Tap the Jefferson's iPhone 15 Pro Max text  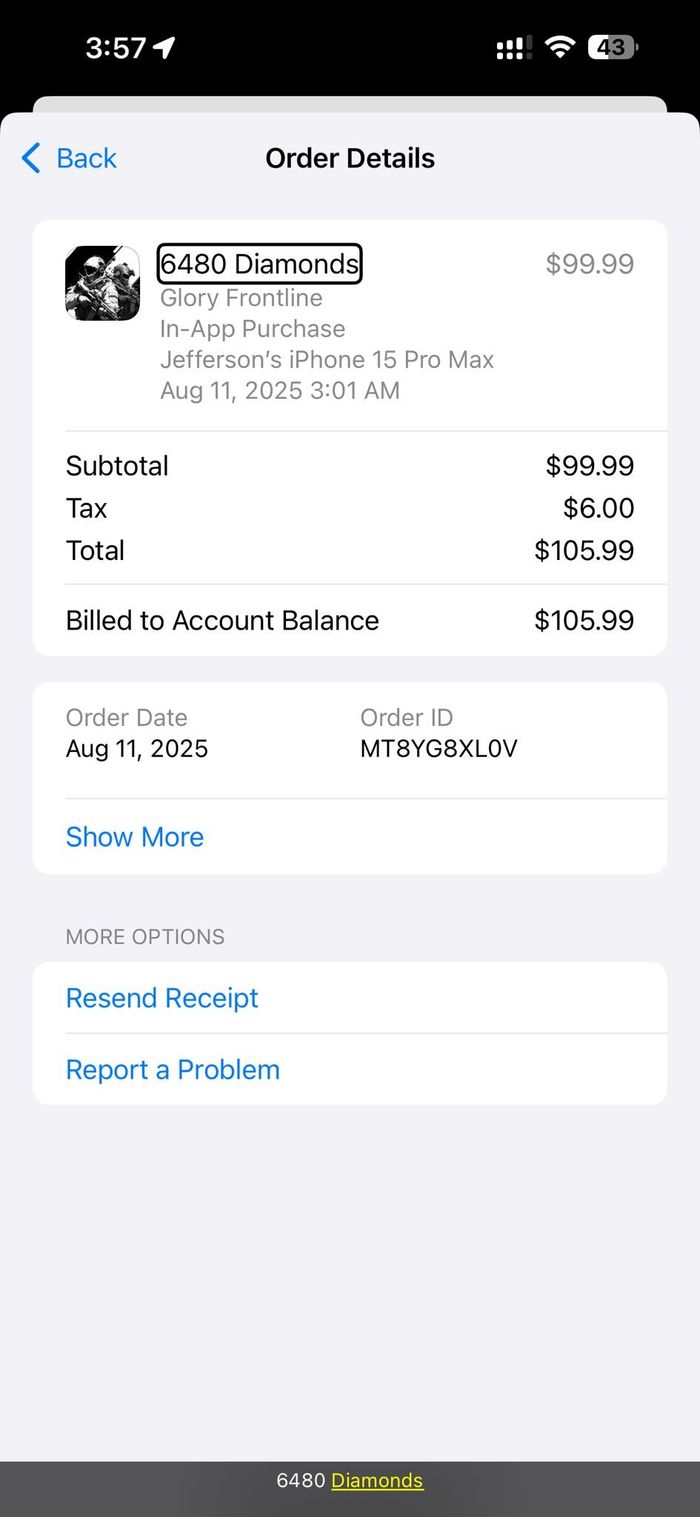point(327,360)
